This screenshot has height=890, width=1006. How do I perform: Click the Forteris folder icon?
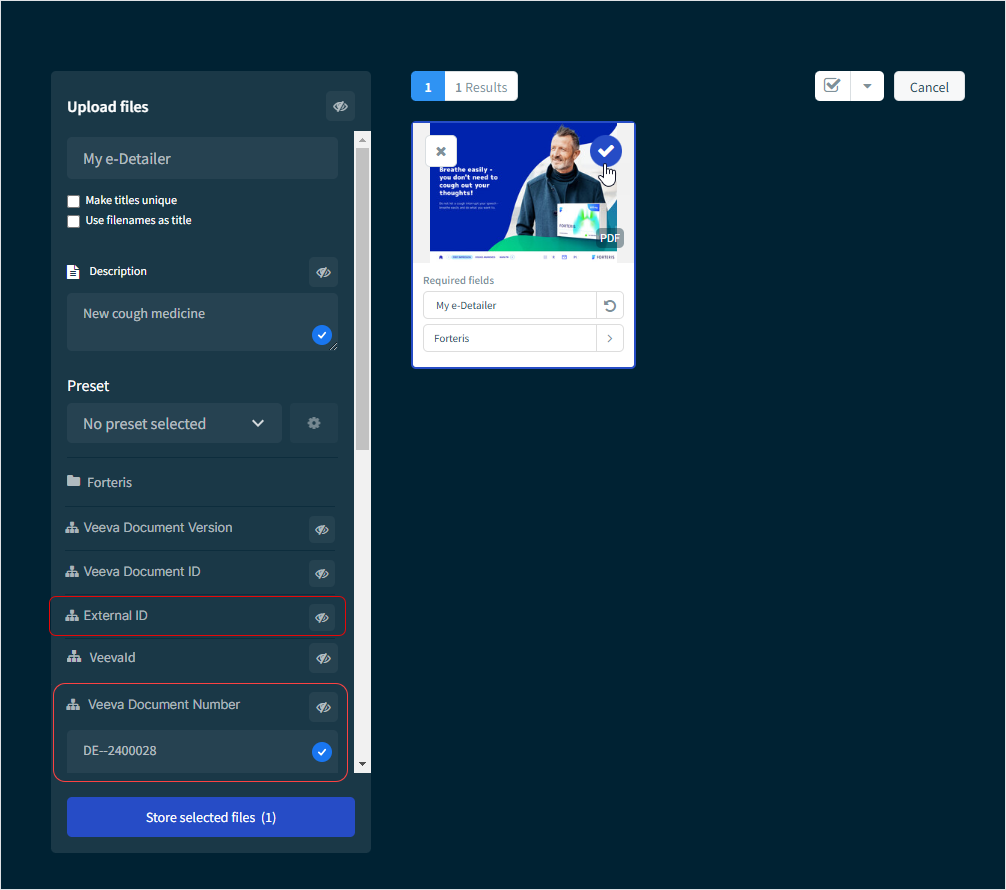(x=74, y=481)
